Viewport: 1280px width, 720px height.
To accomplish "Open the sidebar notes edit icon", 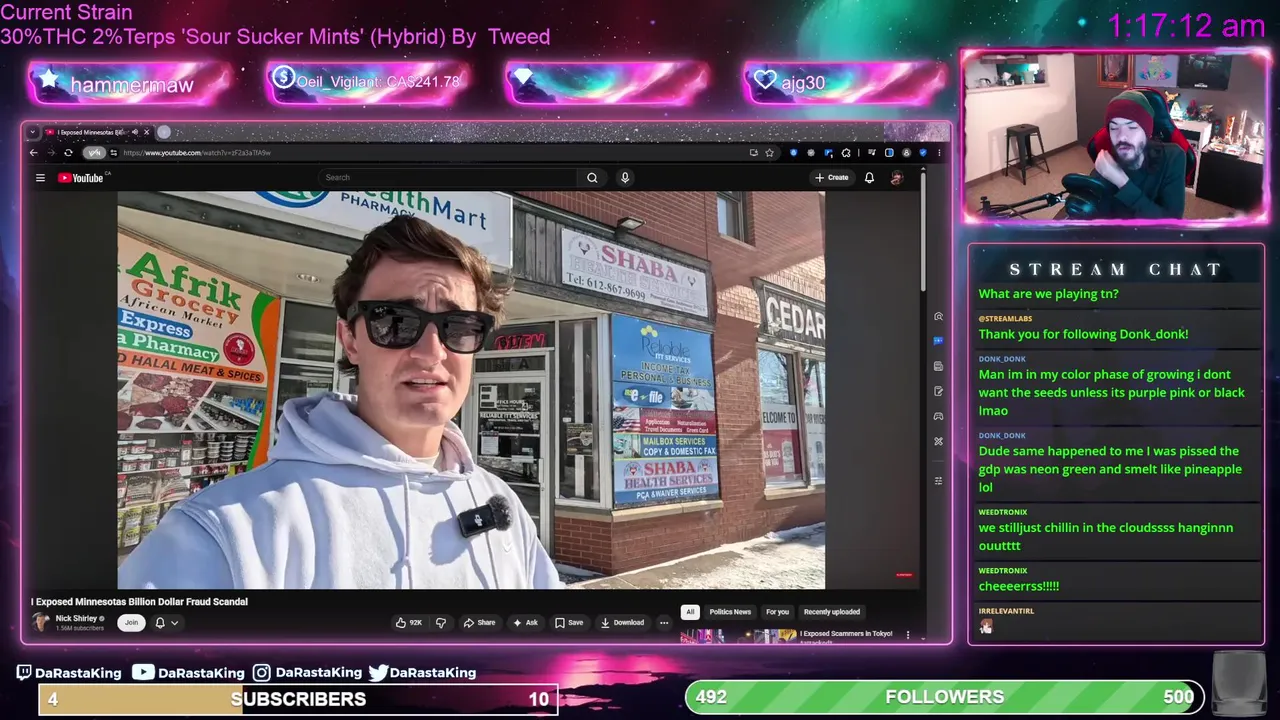I will point(938,391).
